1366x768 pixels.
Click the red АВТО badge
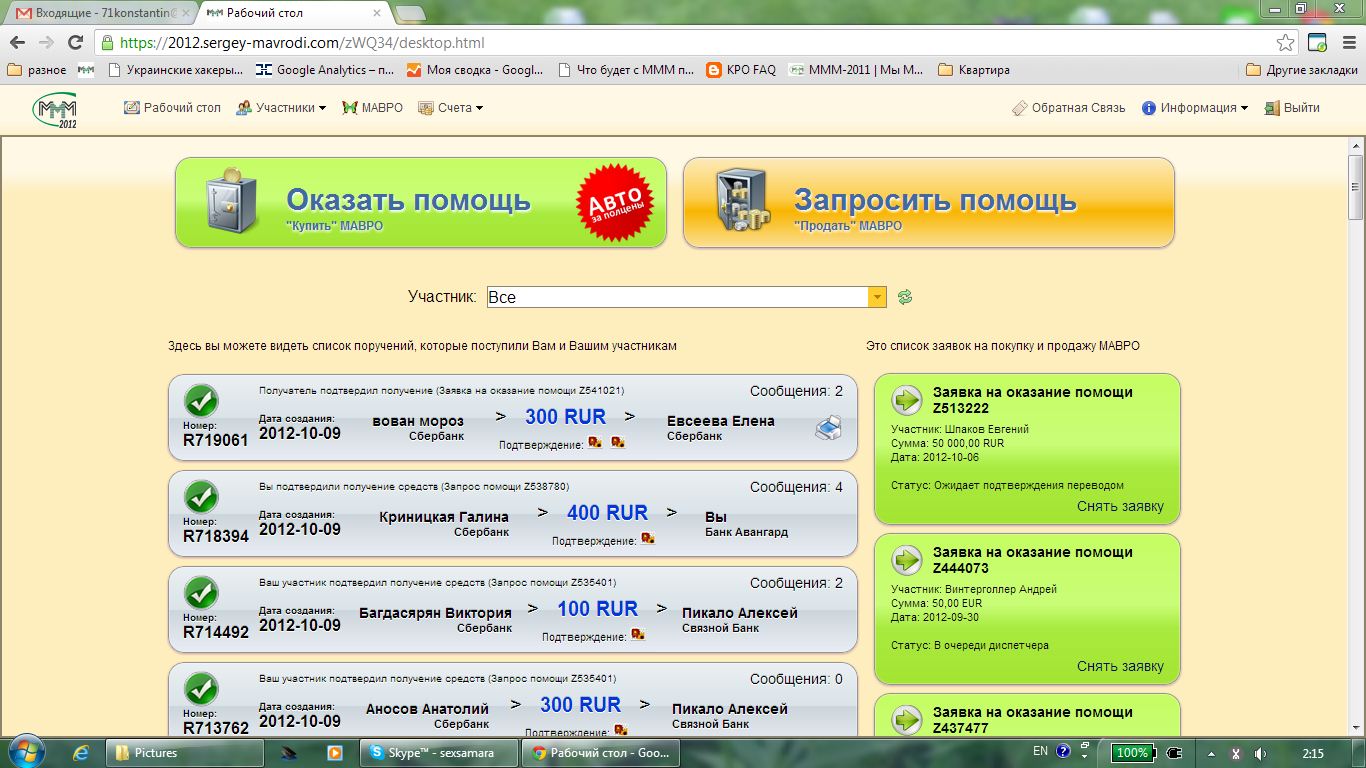[x=615, y=203]
